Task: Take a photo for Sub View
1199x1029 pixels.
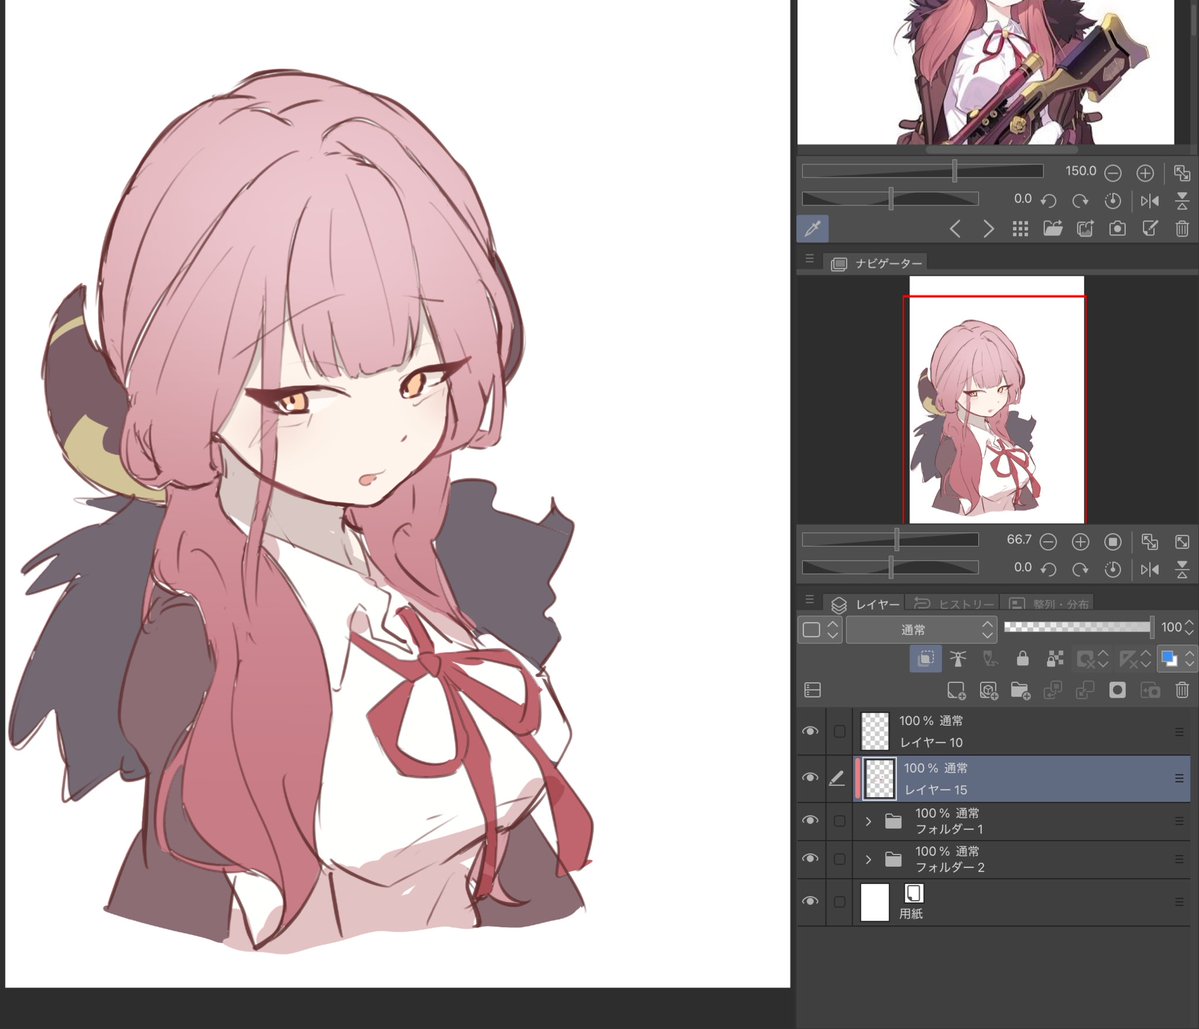Action: tap(1117, 229)
